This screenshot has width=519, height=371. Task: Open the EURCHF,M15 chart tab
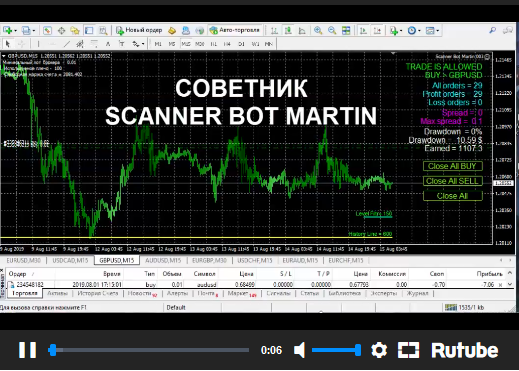346,260
